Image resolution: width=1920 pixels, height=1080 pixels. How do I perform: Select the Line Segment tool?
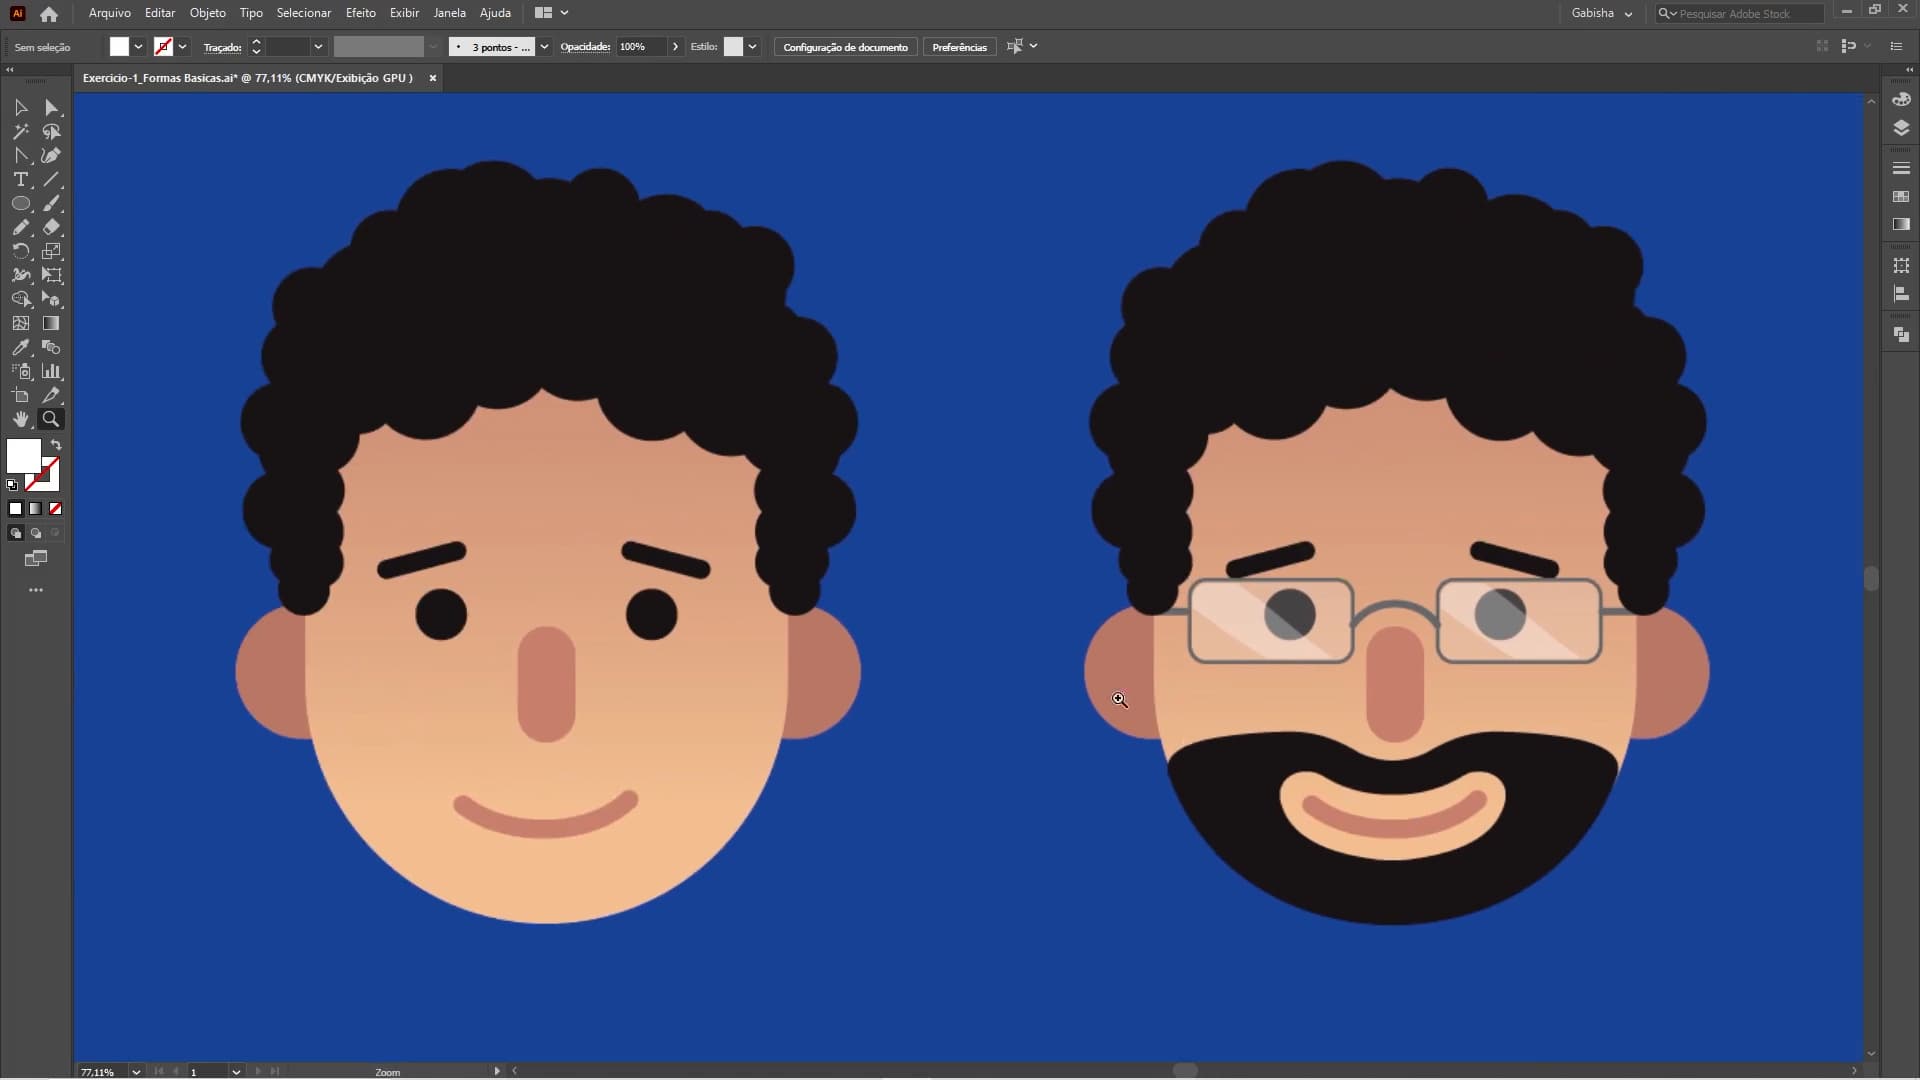point(51,179)
